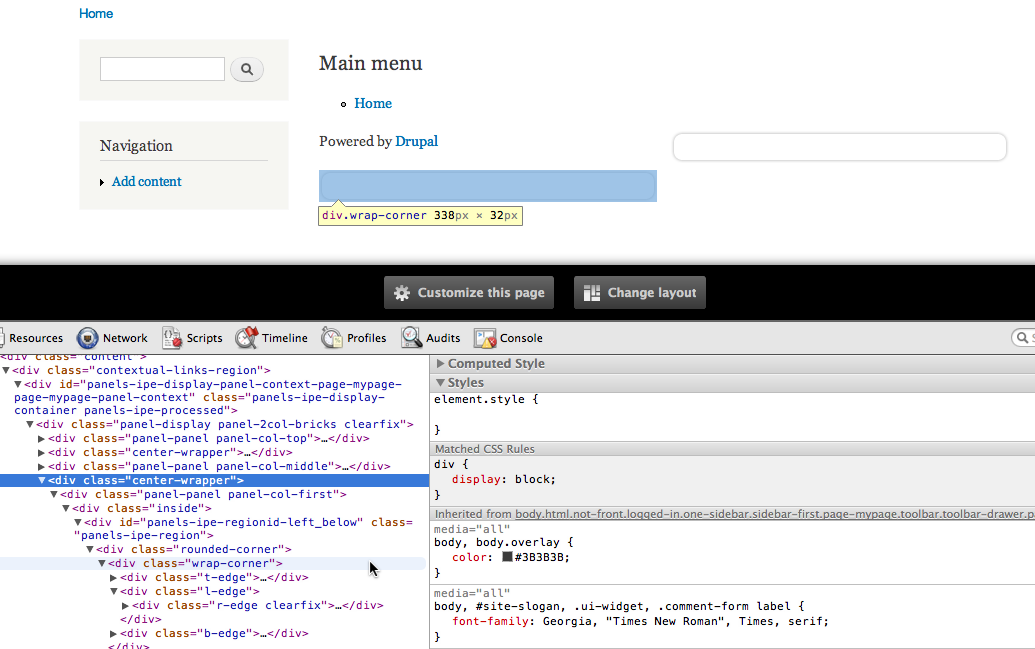Click the DevTools search field
Image resolution: width=1035 pixels, height=649 pixels.
1023,337
